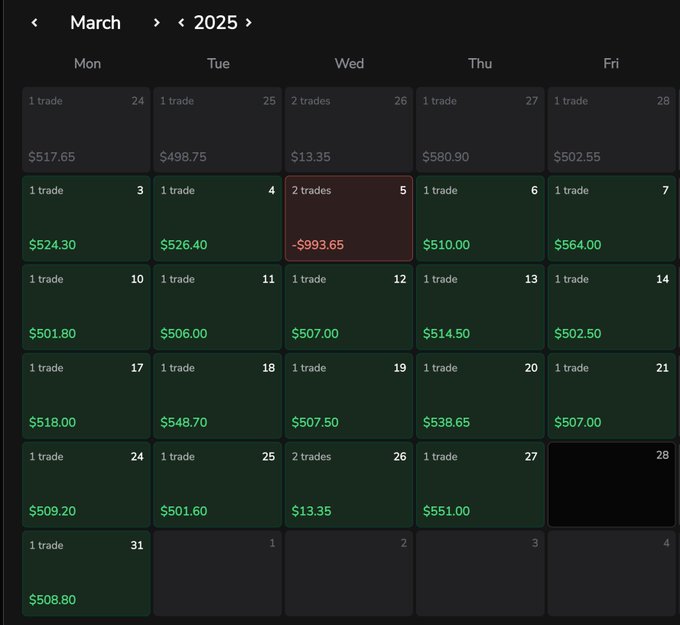
Task: Open dimmed February 26 day with 2 trades
Action: tap(349, 130)
